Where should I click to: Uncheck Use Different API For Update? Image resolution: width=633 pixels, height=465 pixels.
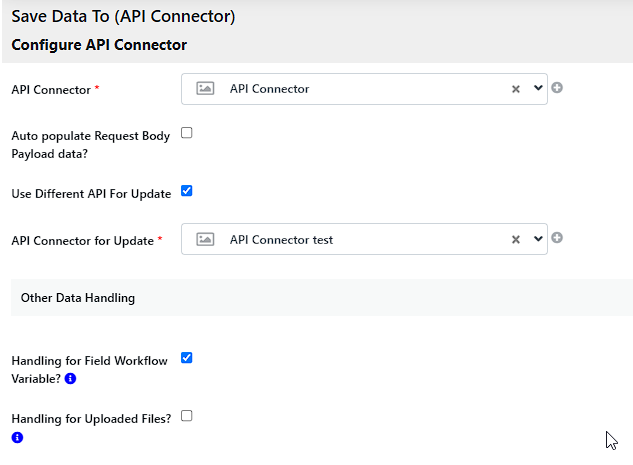click(186, 190)
